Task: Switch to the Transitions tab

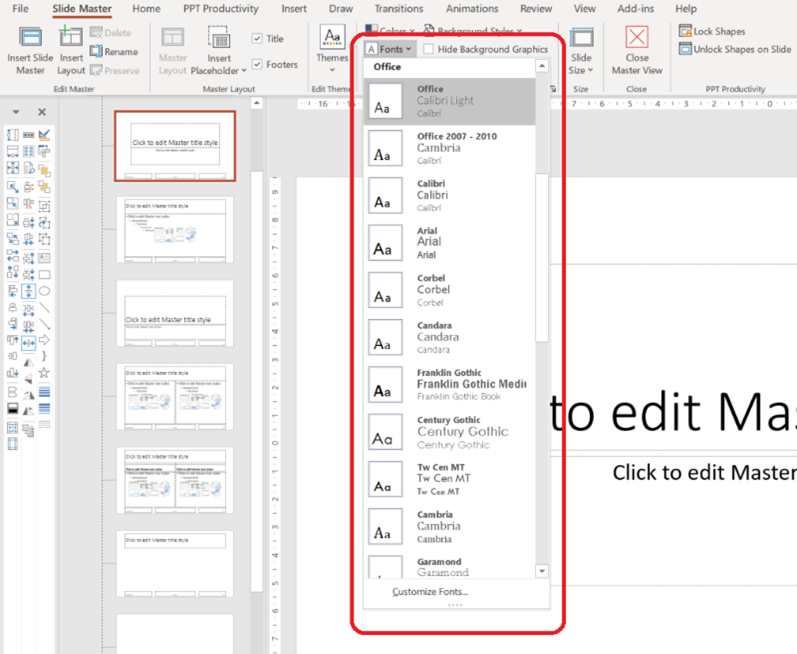Action: click(x=398, y=9)
